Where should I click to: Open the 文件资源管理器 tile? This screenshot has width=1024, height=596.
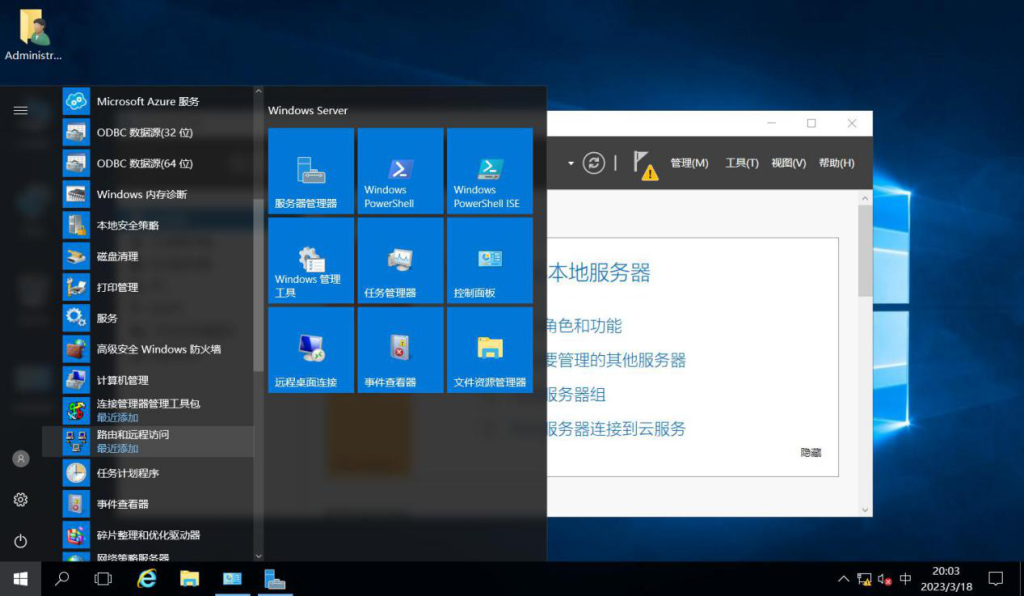(490, 350)
